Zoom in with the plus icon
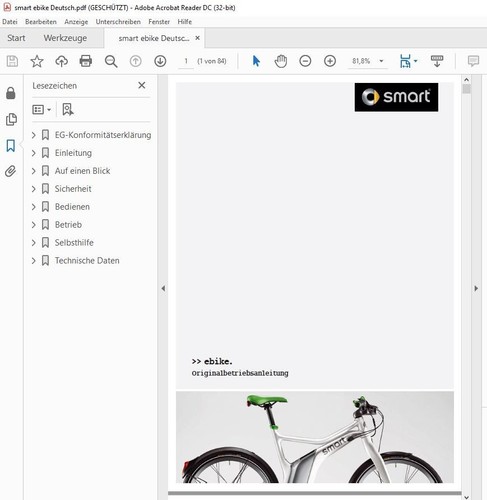 (x=330, y=61)
